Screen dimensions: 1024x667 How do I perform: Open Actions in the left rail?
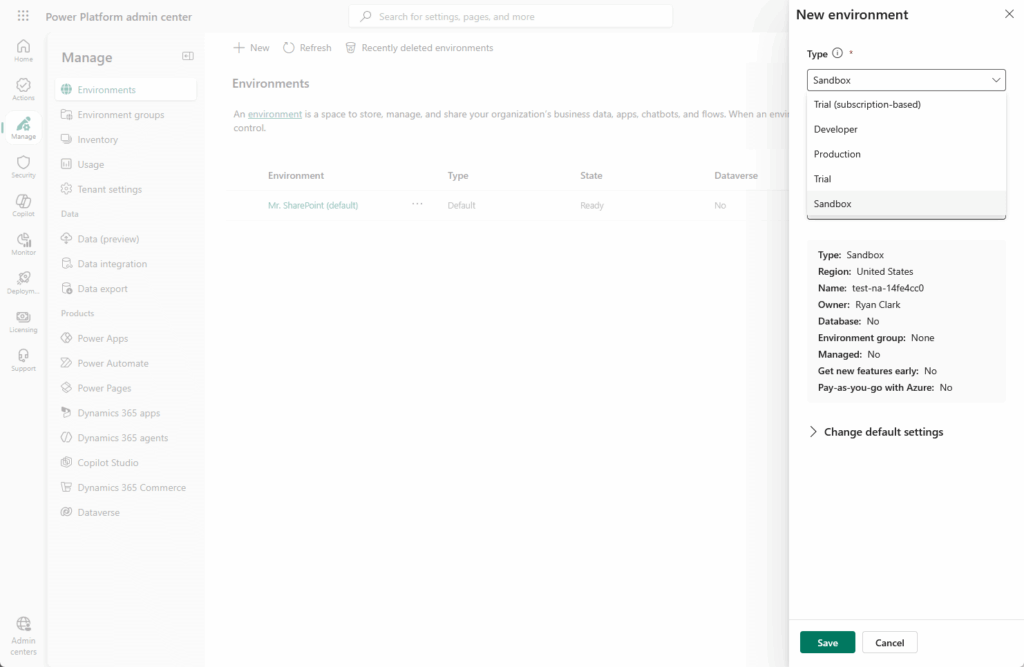(x=24, y=89)
